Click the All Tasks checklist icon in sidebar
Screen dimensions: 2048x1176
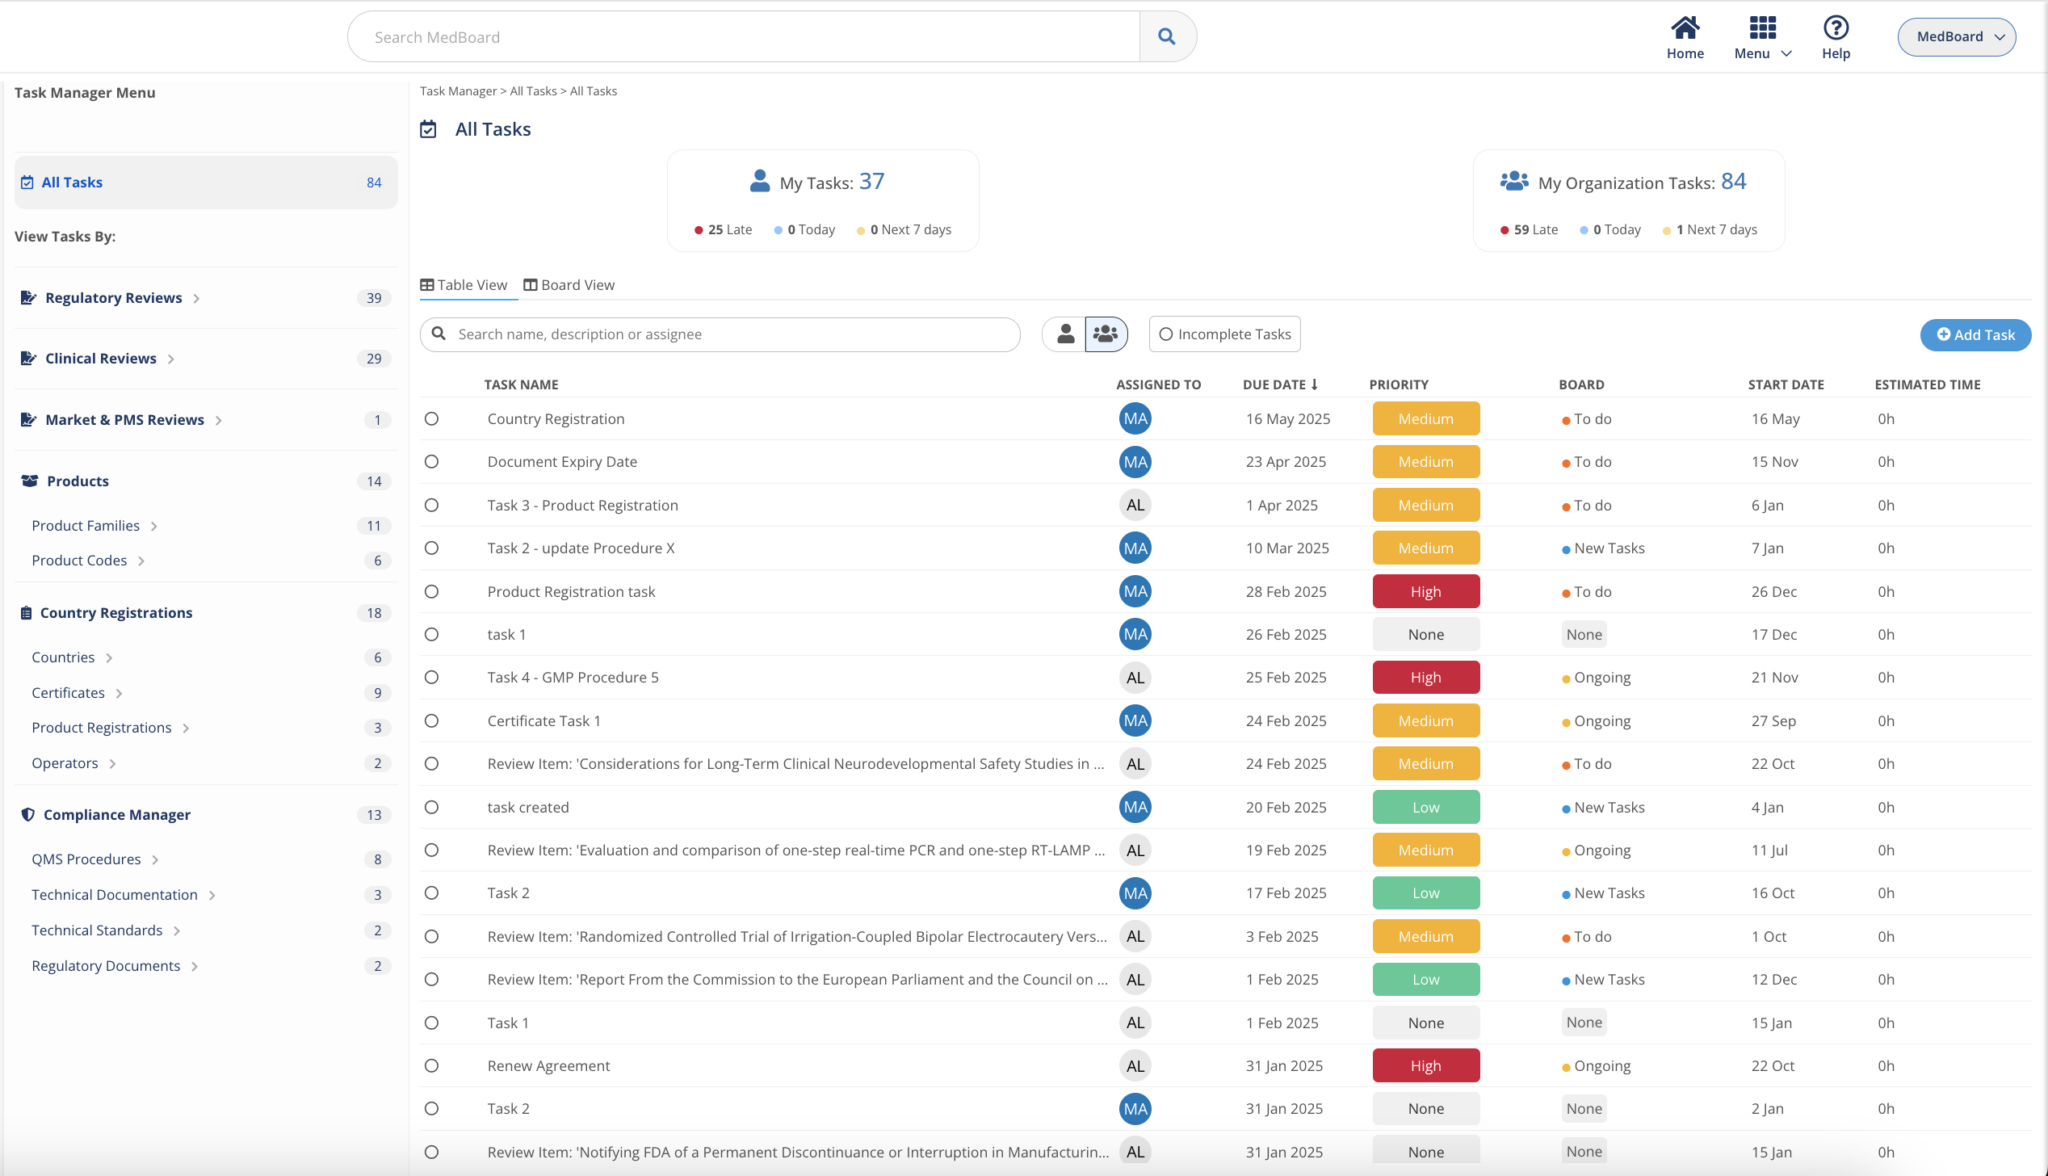point(26,181)
